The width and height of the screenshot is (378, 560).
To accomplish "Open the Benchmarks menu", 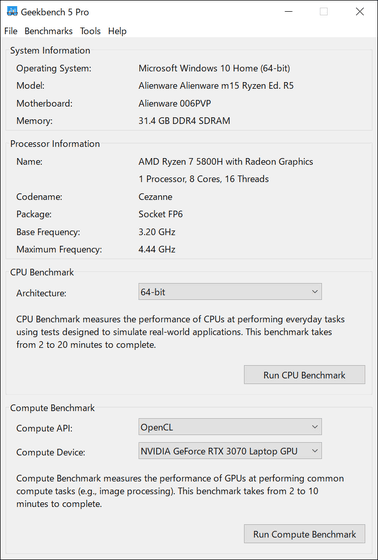I will (x=48, y=31).
